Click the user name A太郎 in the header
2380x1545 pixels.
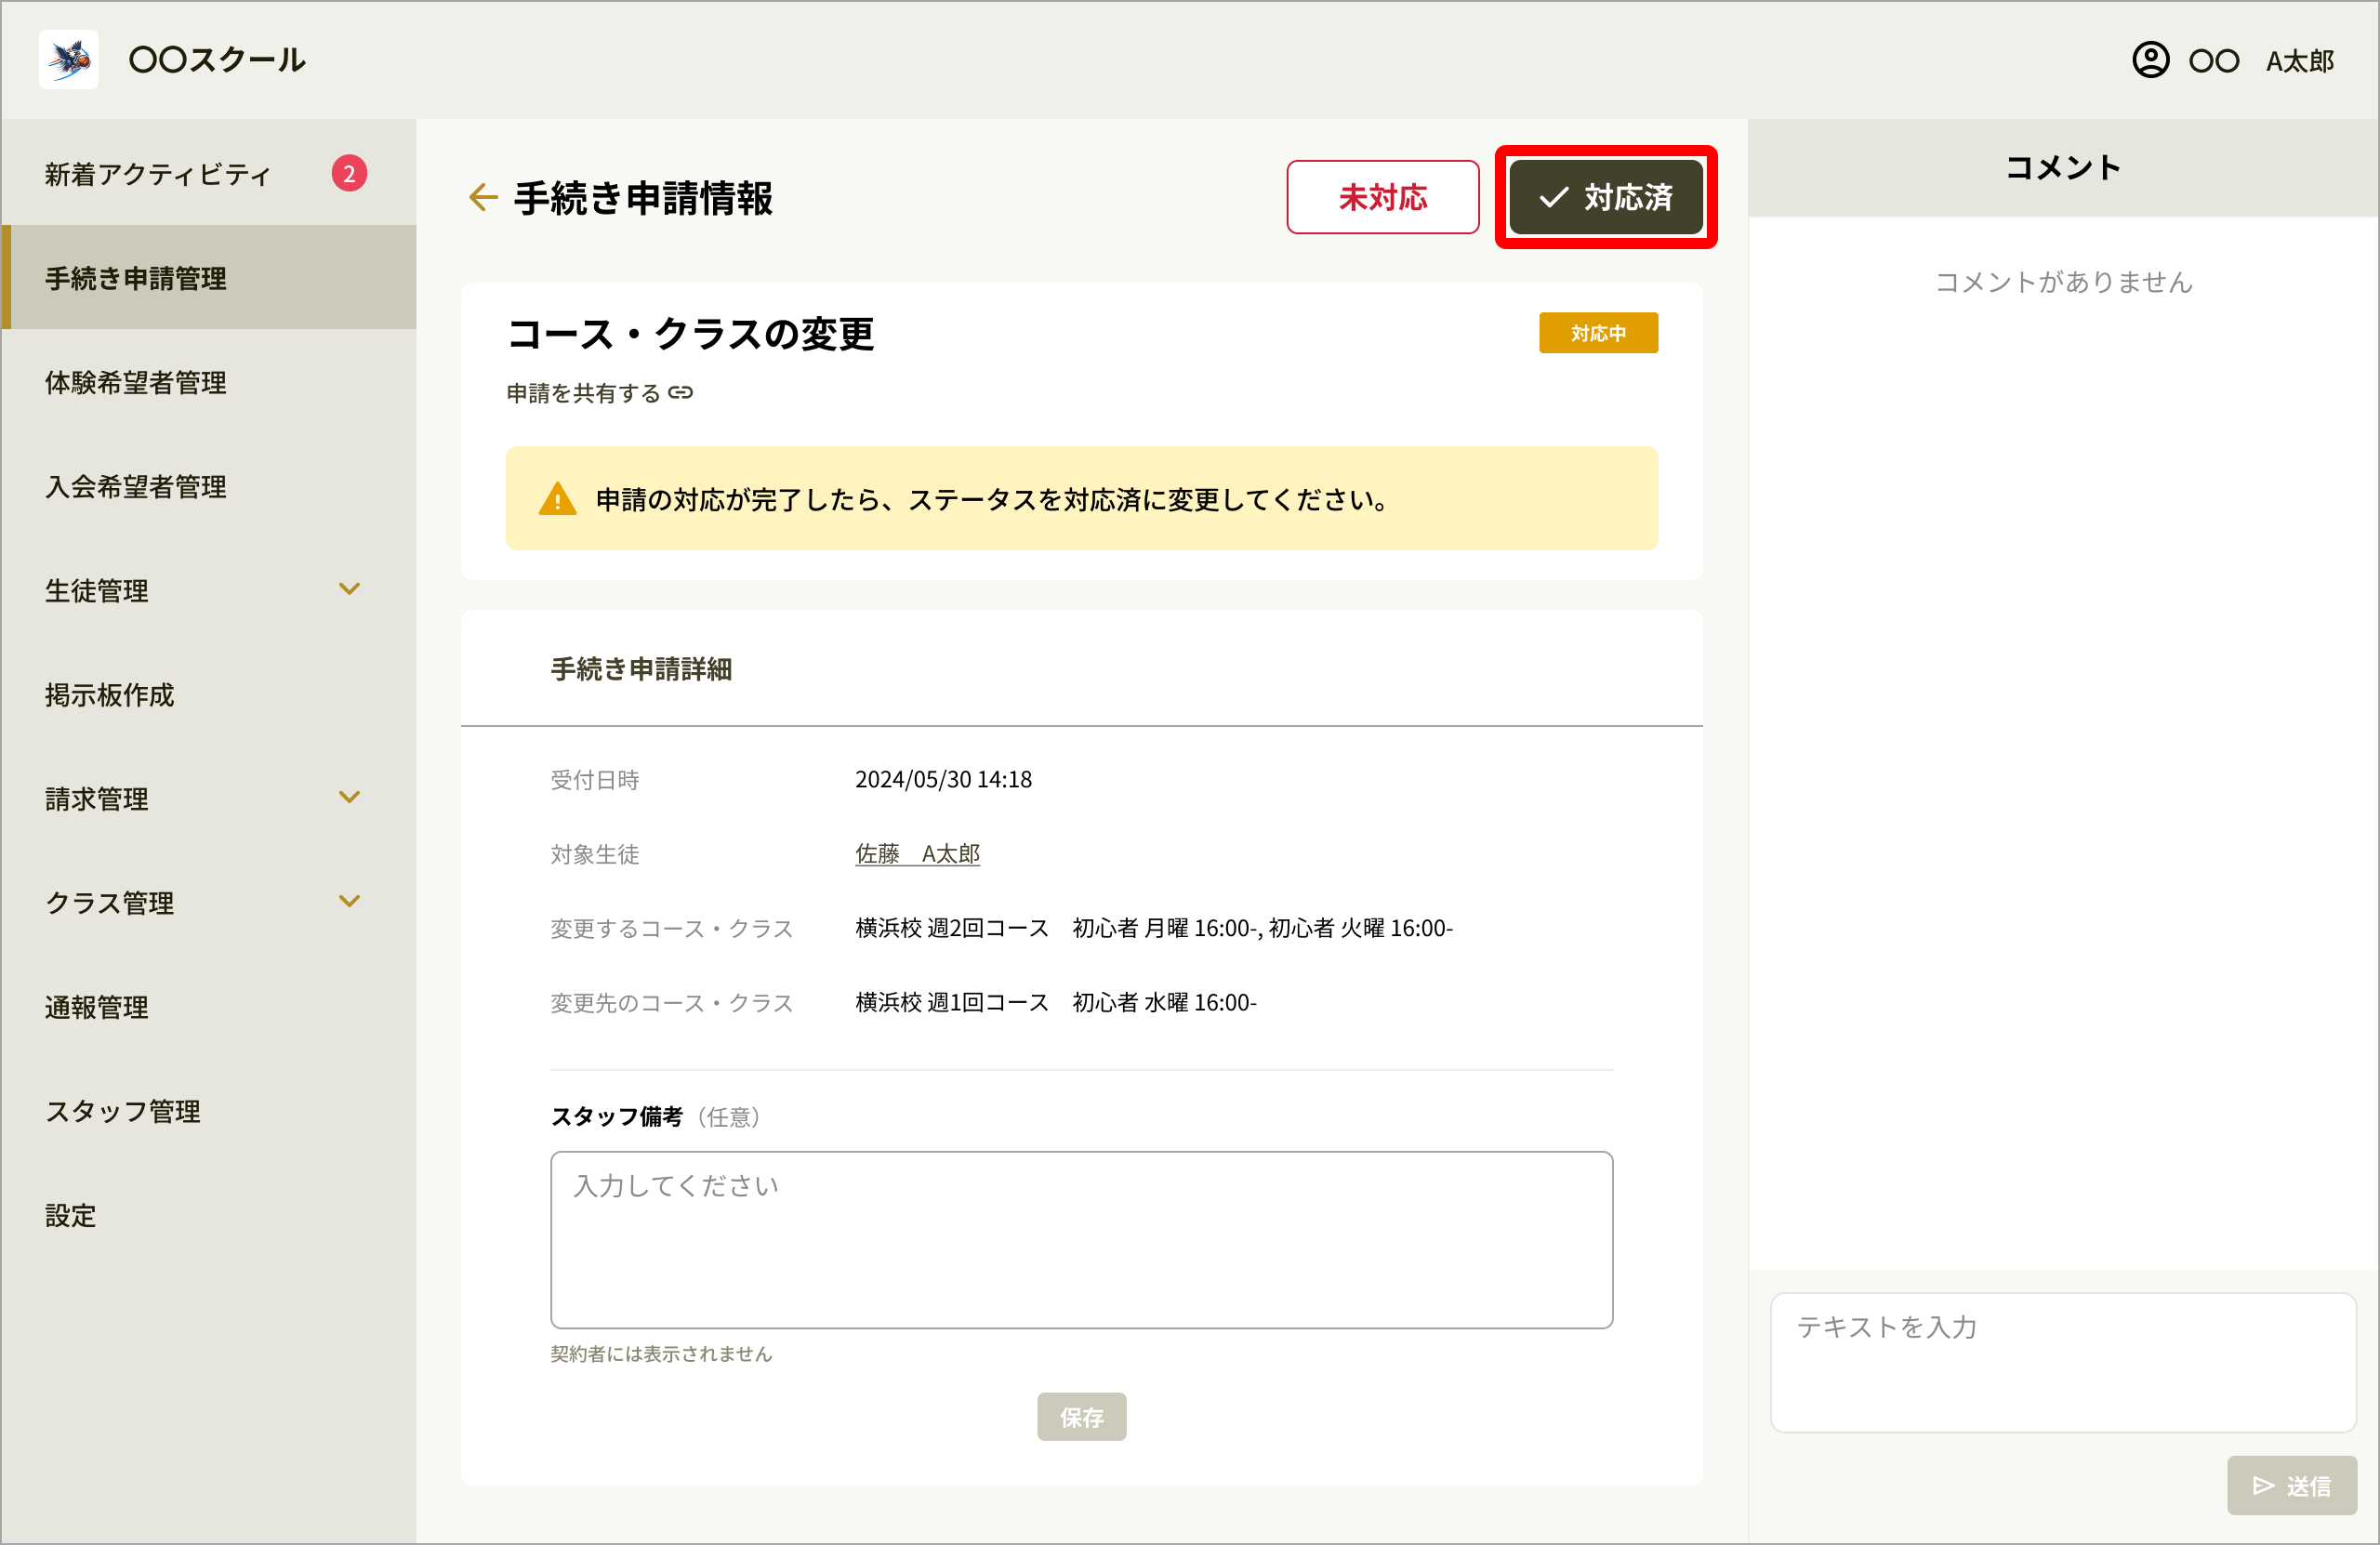(x=2299, y=61)
